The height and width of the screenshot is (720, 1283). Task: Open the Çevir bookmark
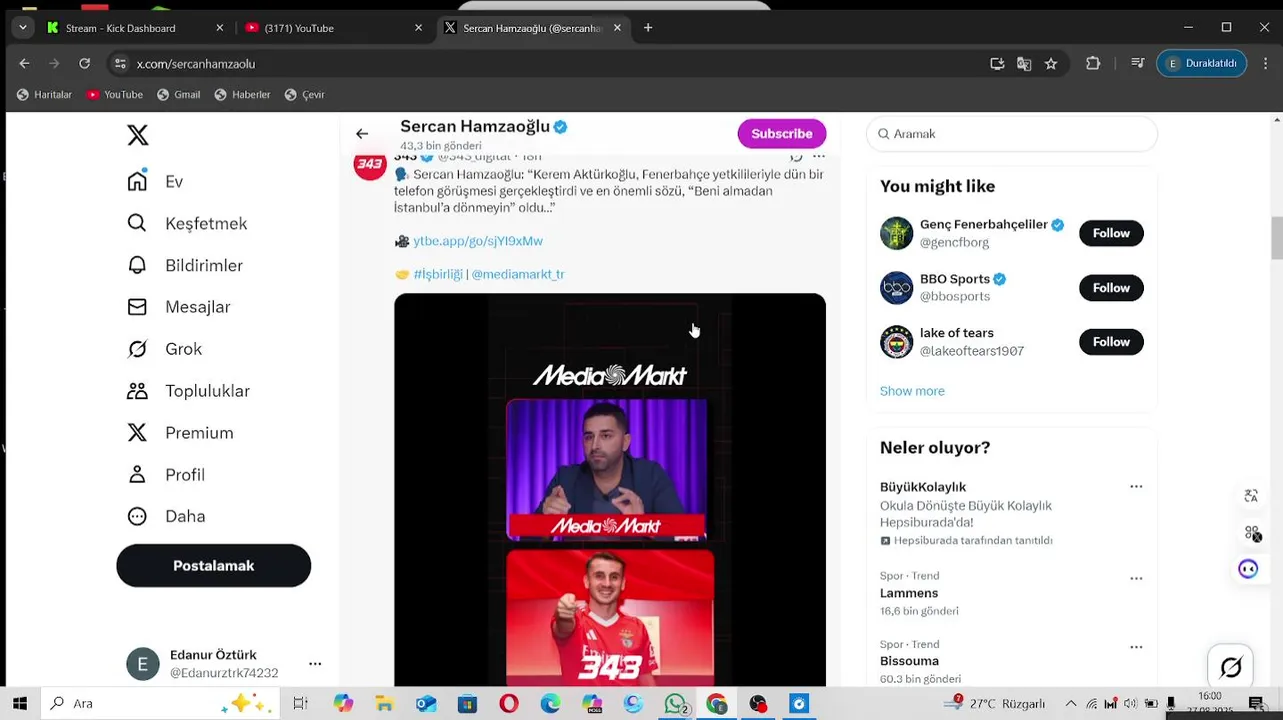pyautogui.click(x=305, y=95)
